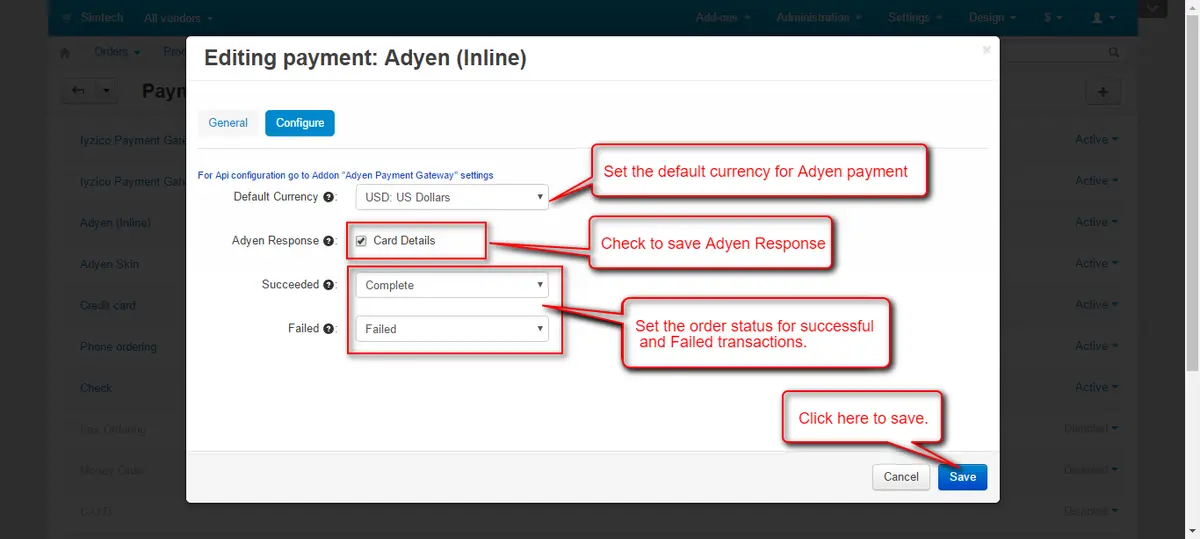The width and height of the screenshot is (1200, 539).
Task: Click help icon beside Adyen Response
Action: [328, 241]
